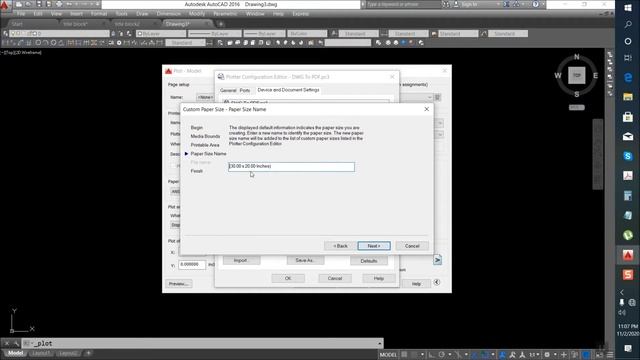
Task: Click Defaults in Plotter Configuration Editor
Action: tap(369, 261)
